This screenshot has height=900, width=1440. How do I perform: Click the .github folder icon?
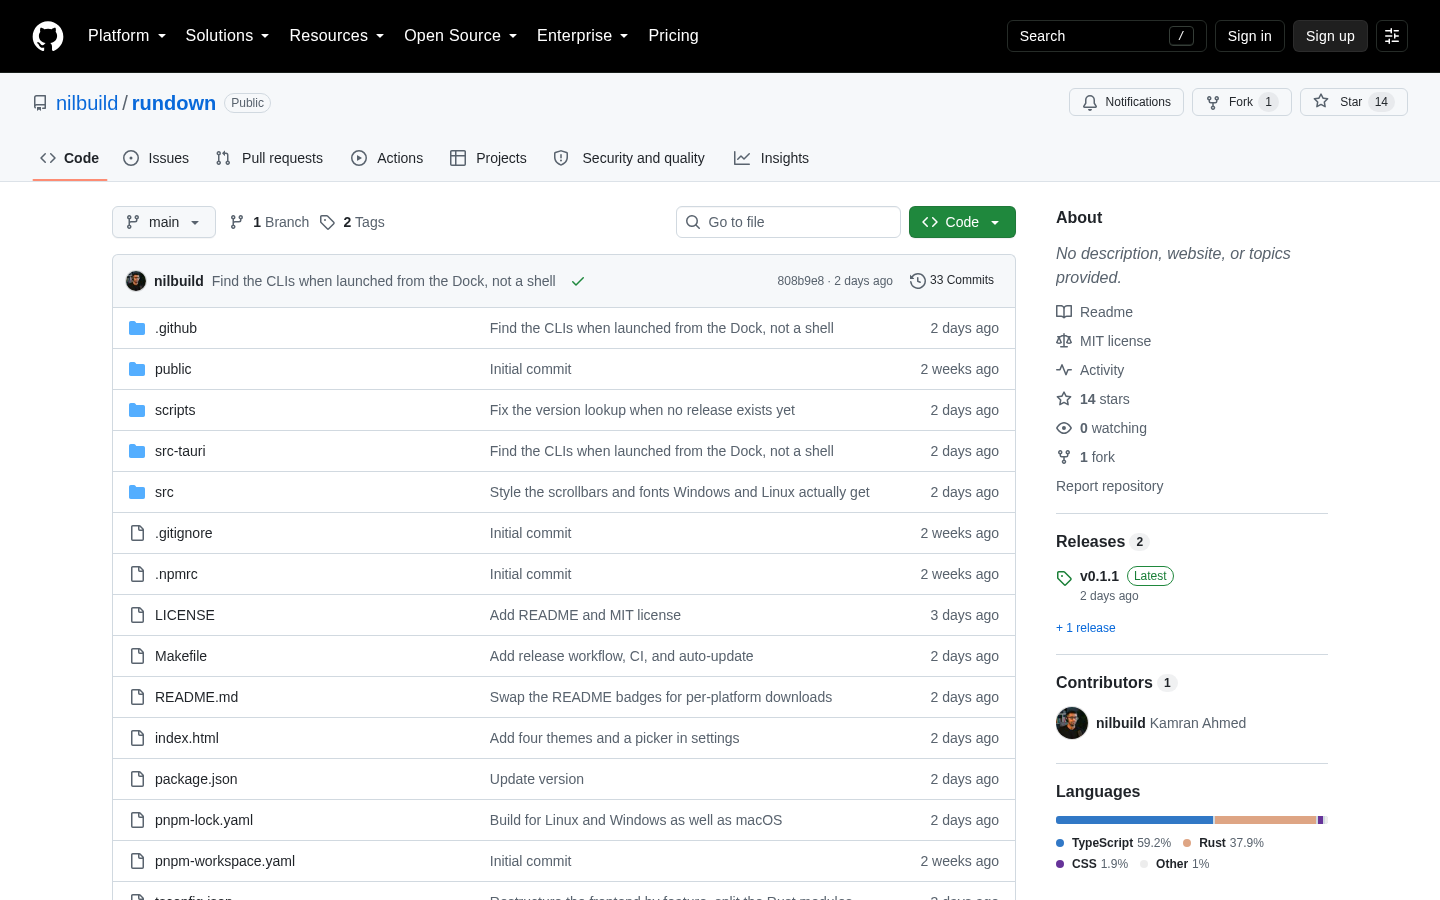pos(137,328)
